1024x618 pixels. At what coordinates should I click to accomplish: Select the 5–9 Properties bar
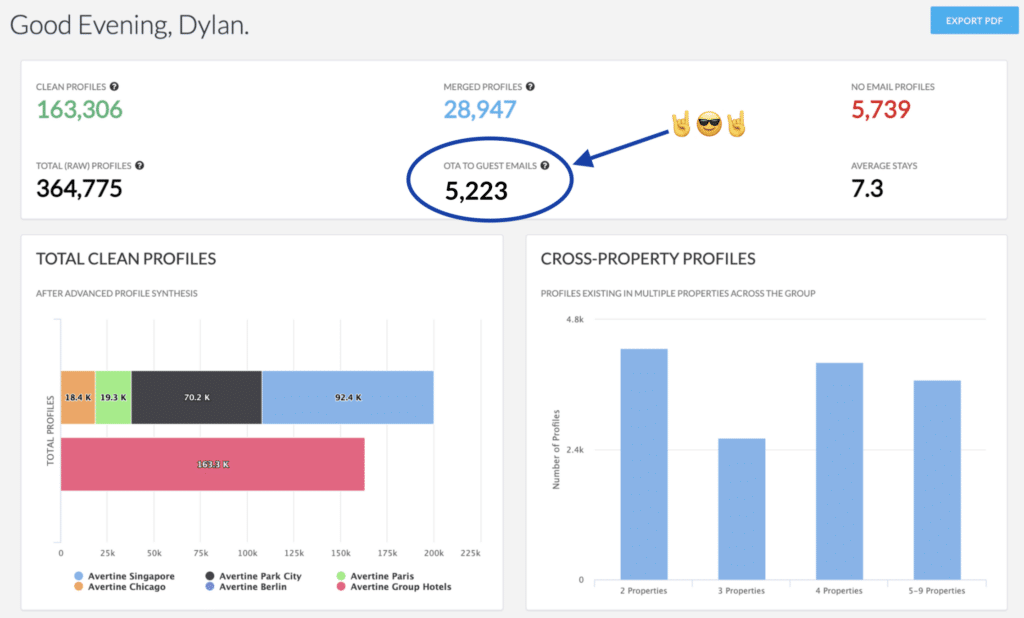(x=937, y=480)
